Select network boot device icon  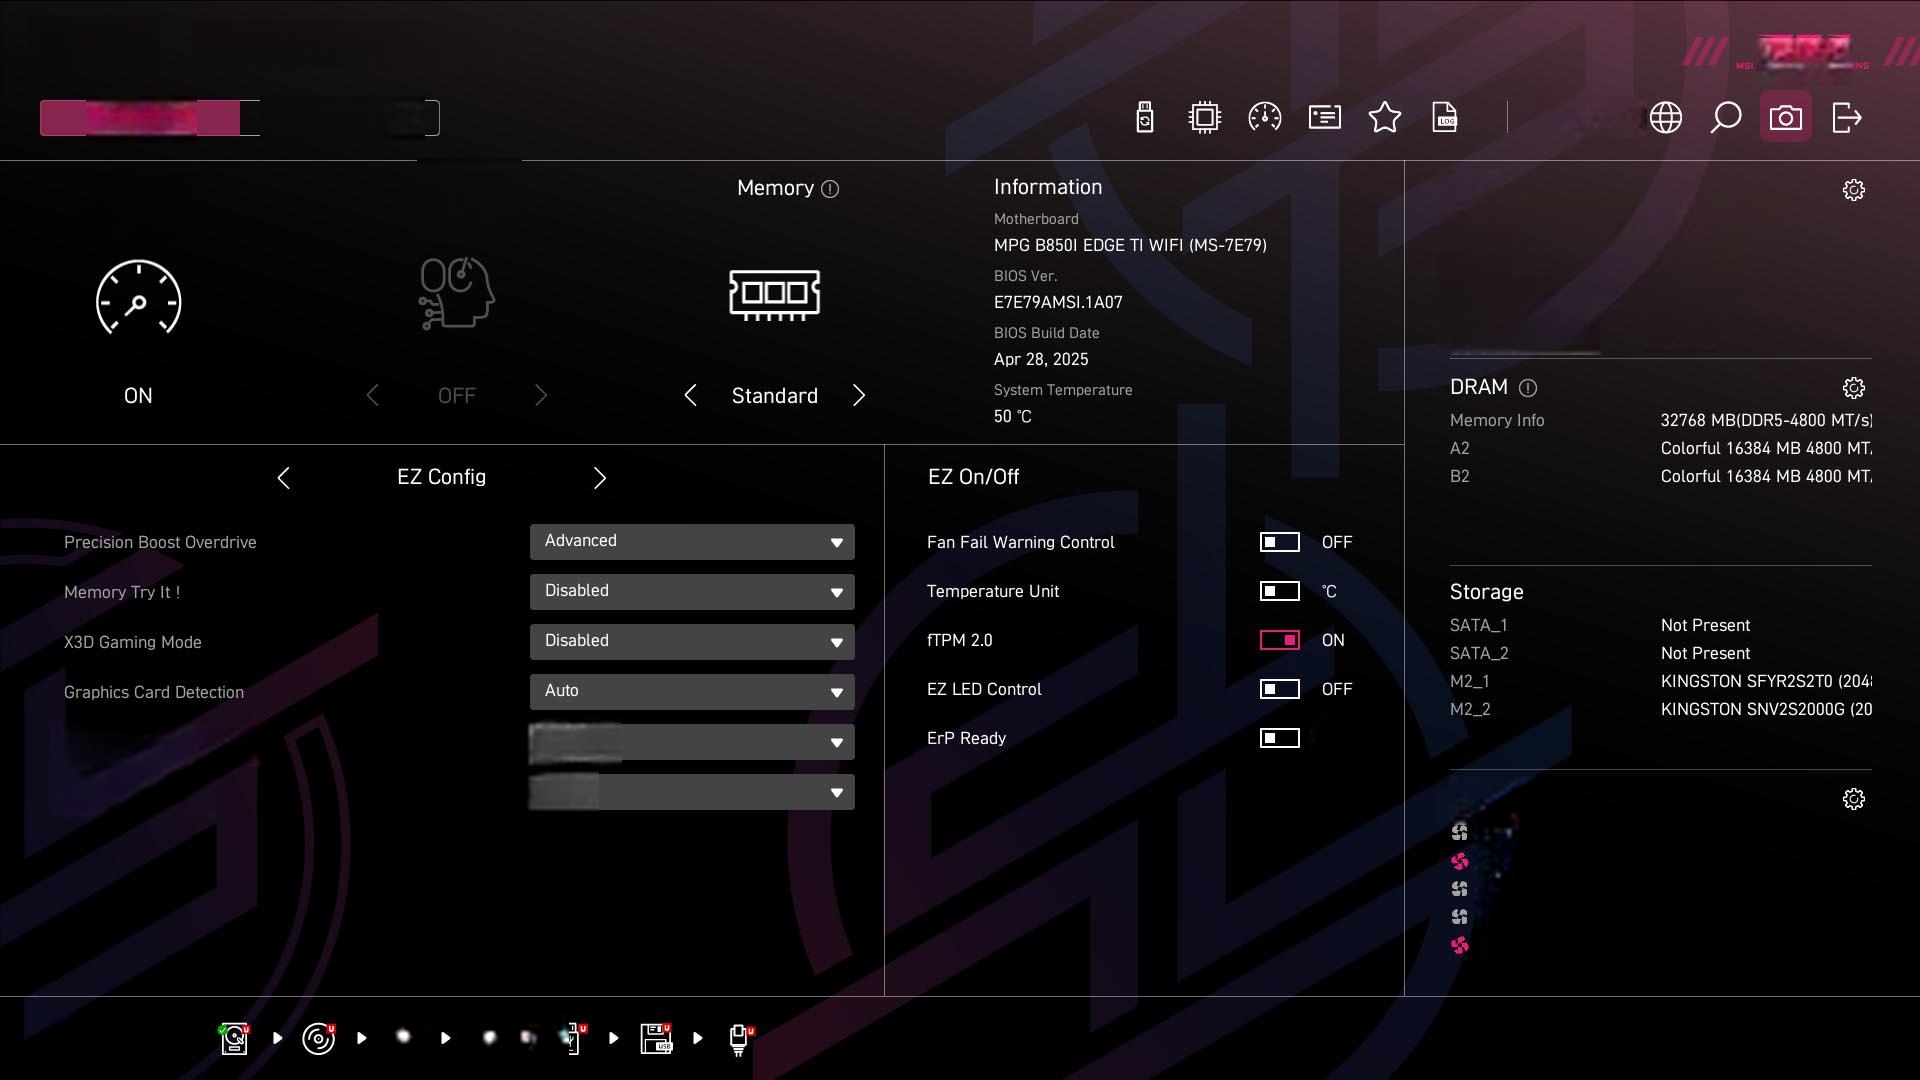pyautogui.click(x=740, y=1038)
